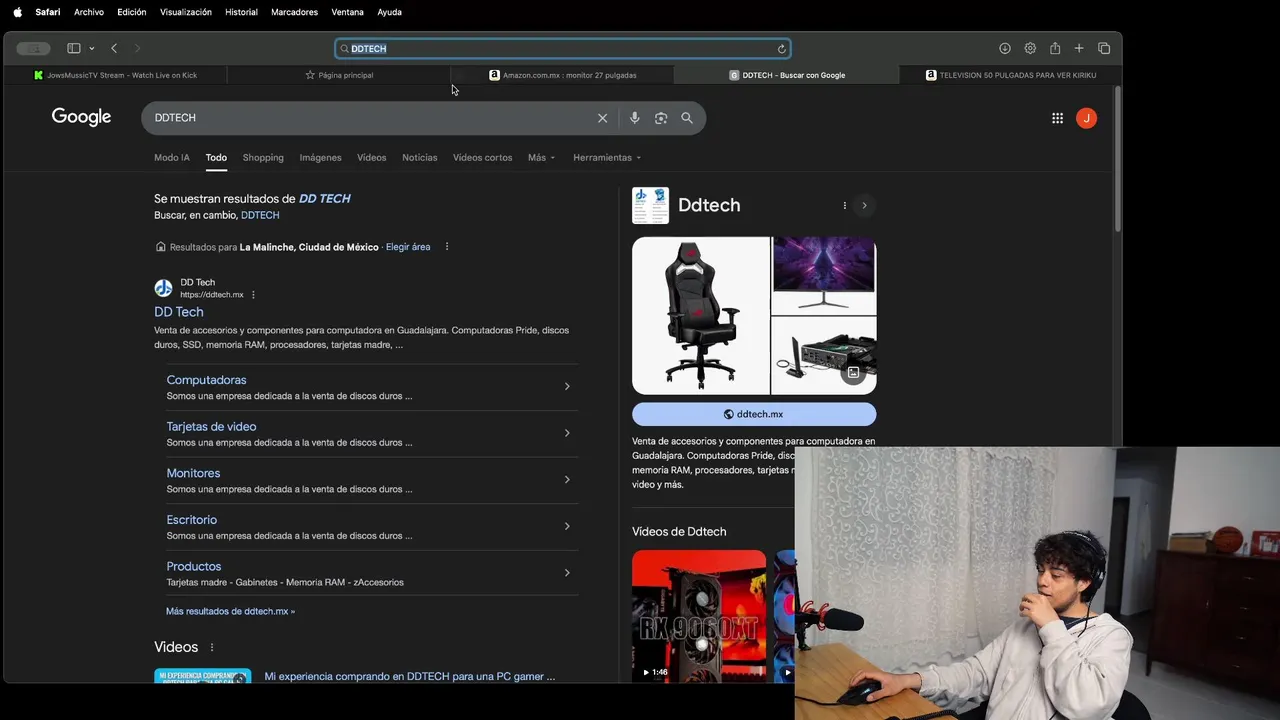Image resolution: width=1280 pixels, height=720 pixels.
Task: Open the Ventana menu
Action: click(x=348, y=12)
